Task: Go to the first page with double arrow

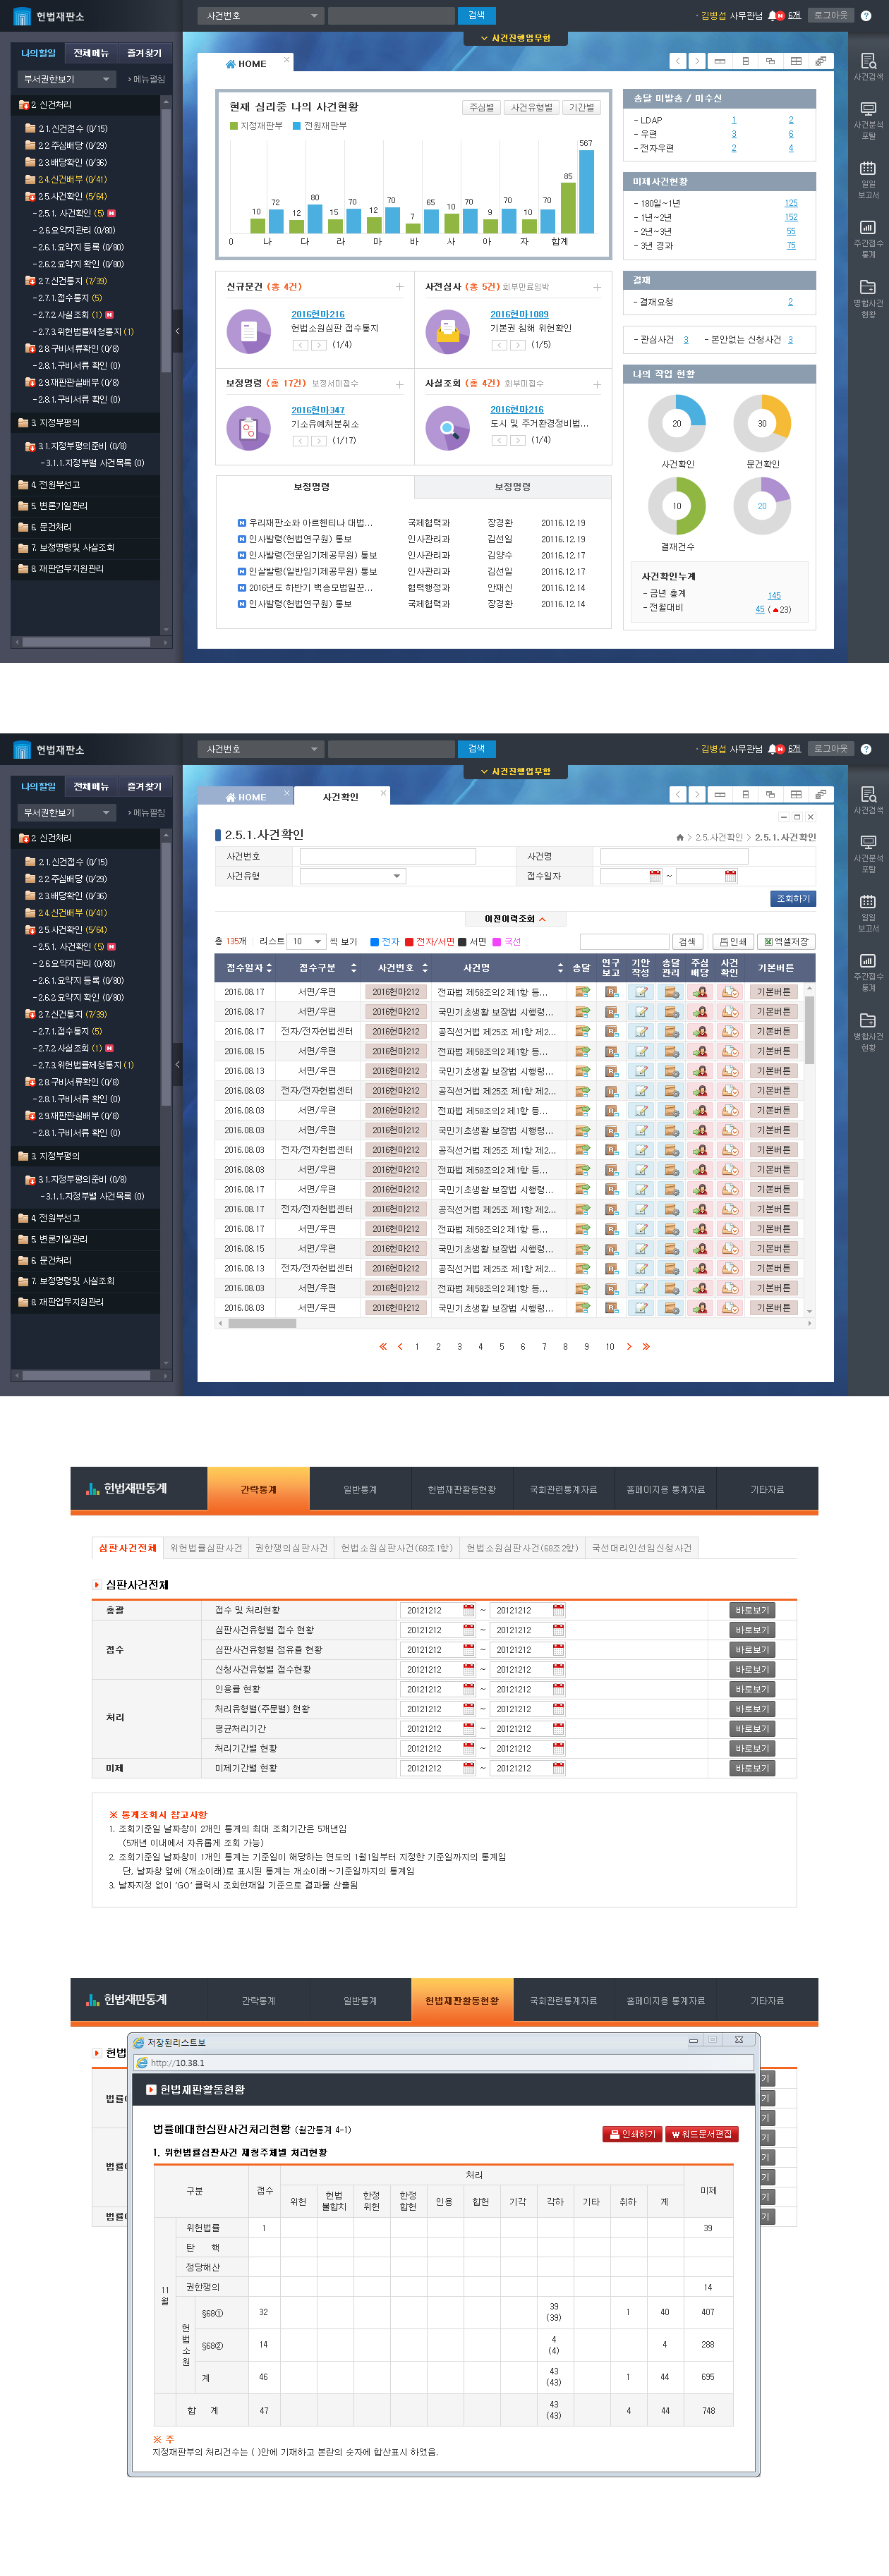Action: (383, 1346)
